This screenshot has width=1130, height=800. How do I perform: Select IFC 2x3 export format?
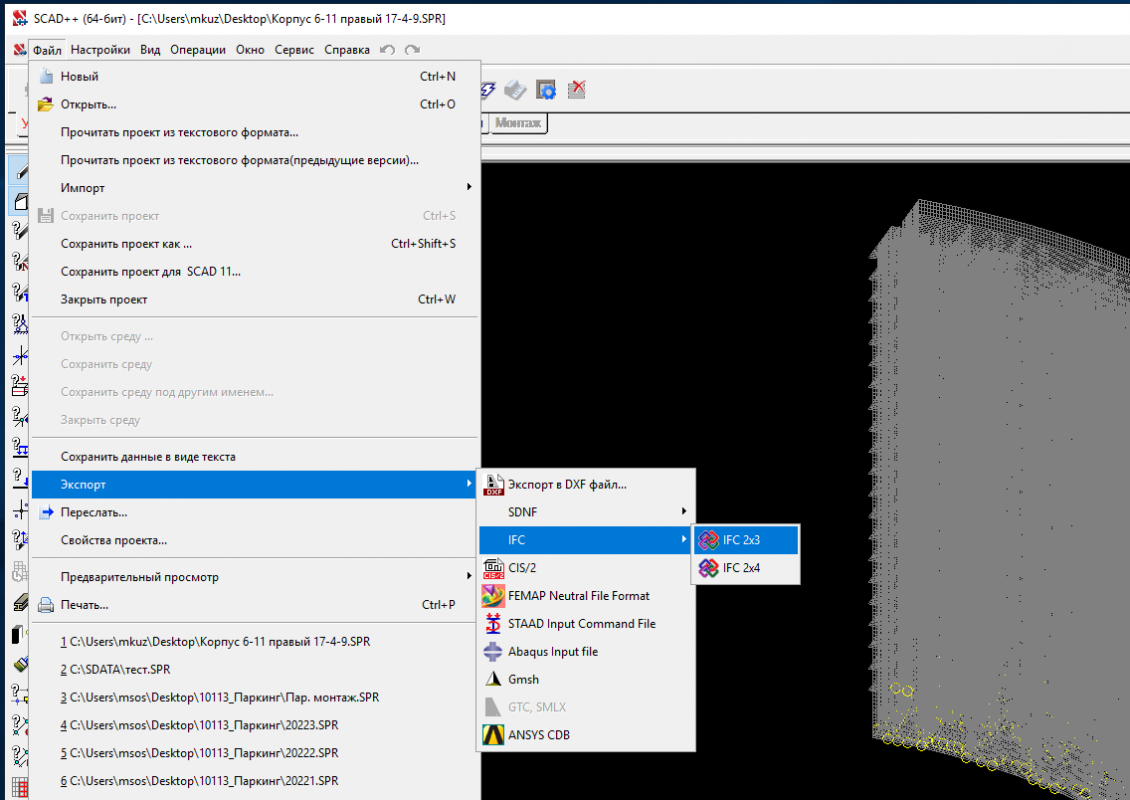[745, 539]
